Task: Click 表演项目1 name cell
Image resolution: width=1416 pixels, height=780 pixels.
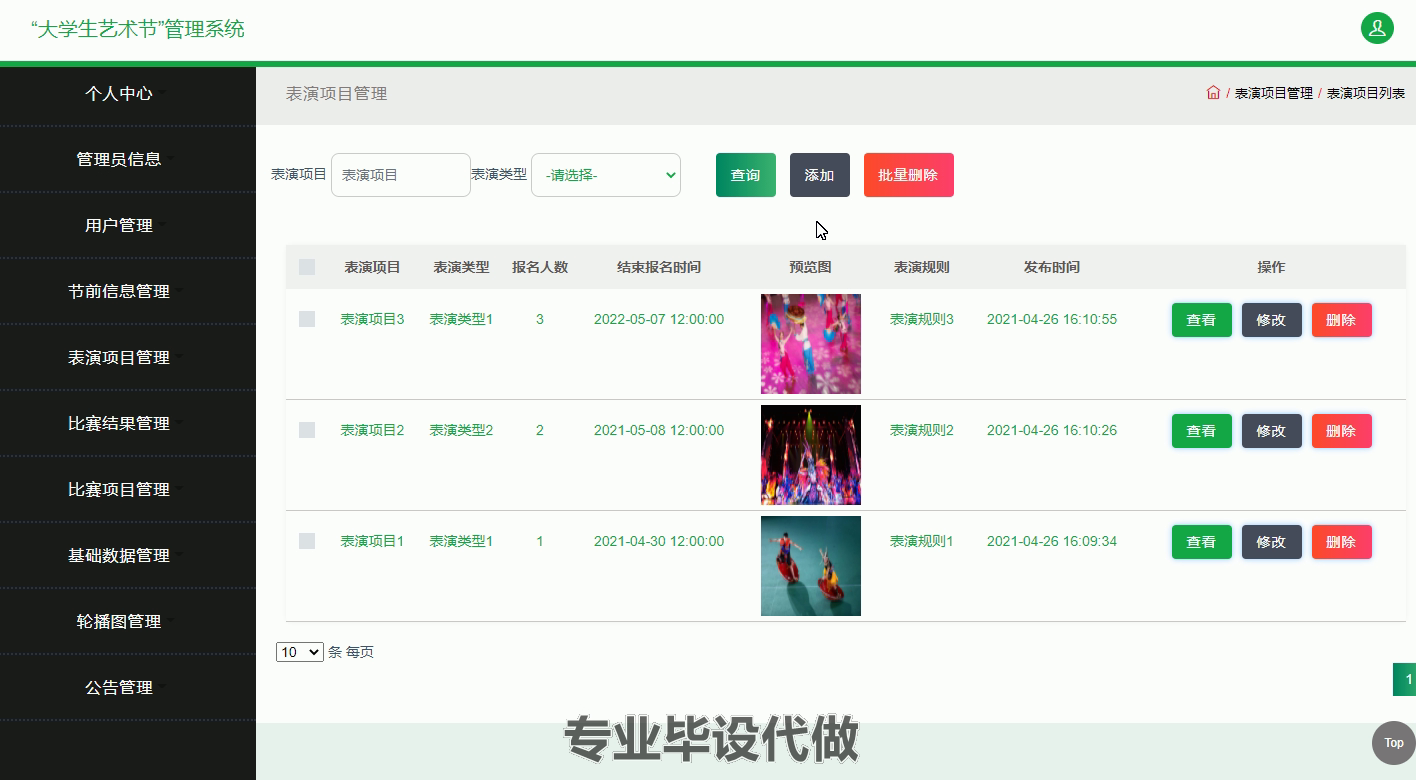Action: pyautogui.click(x=373, y=541)
